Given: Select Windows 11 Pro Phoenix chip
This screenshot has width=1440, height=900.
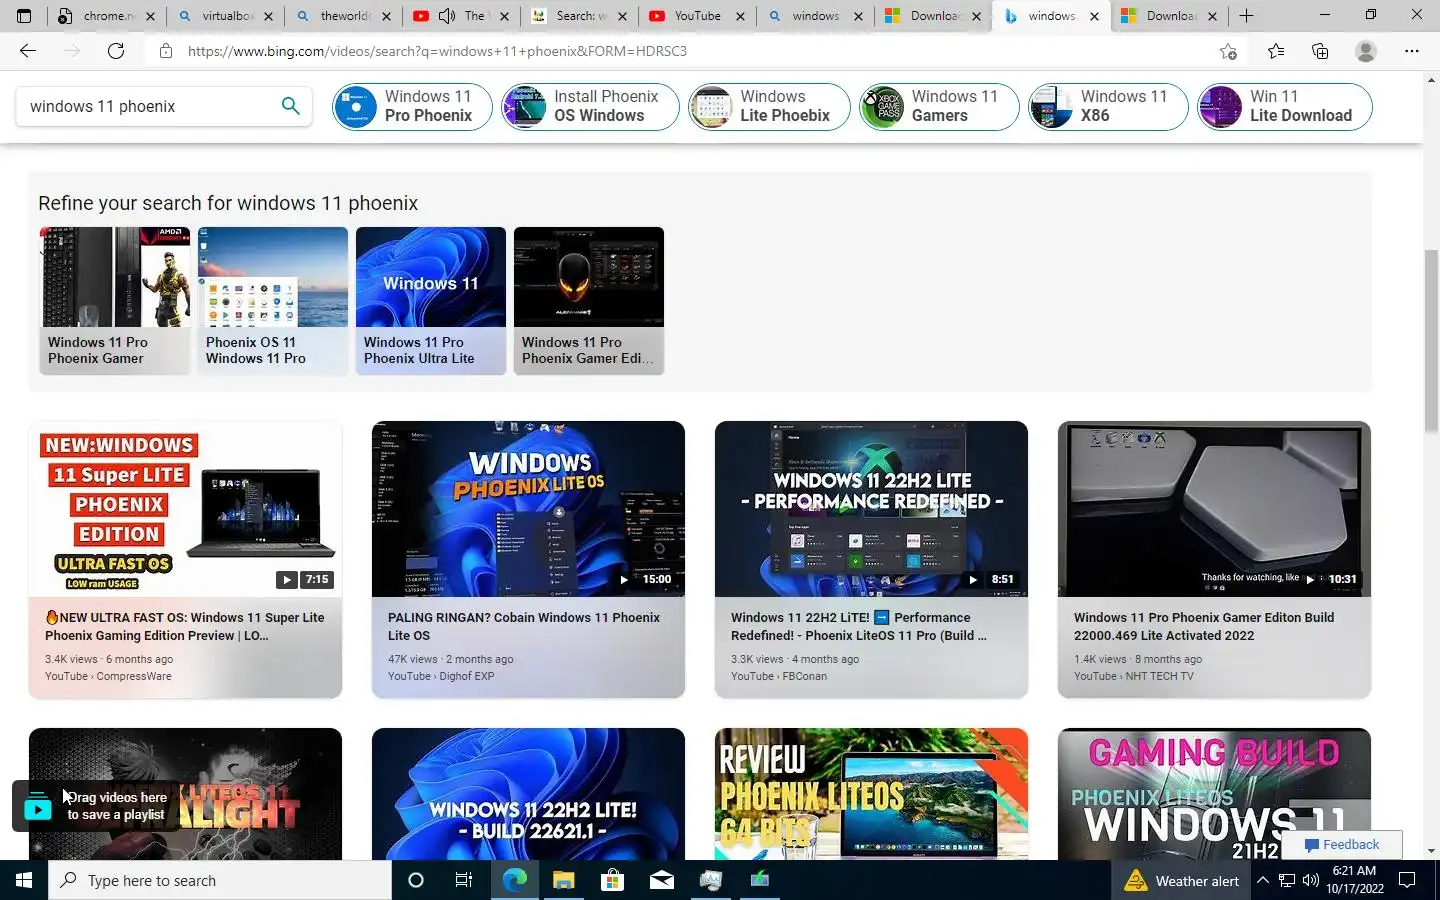Looking at the screenshot, I should [412, 106].
